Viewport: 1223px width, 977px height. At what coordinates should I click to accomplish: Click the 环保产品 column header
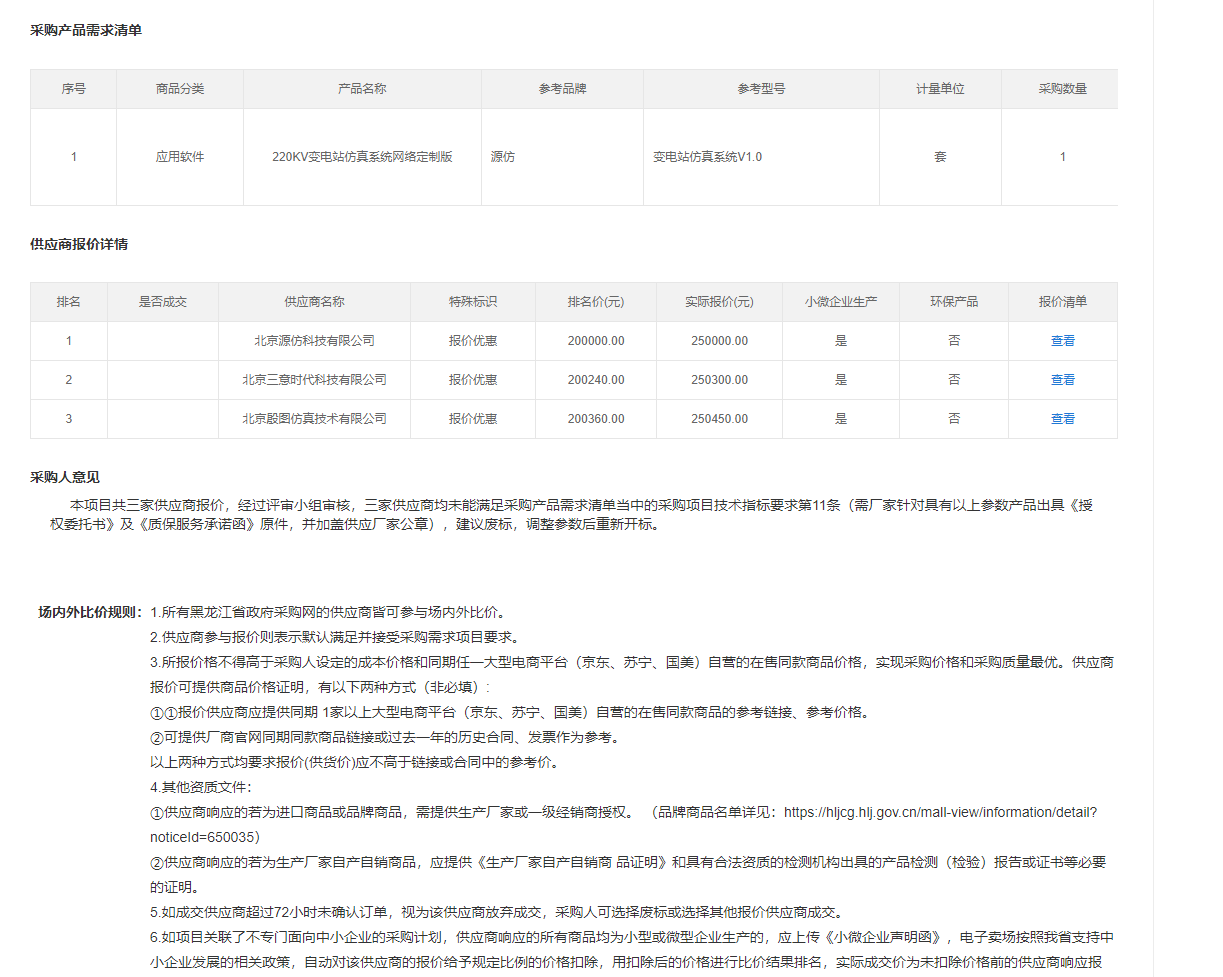pyautogui.click(x=953, y=302)
